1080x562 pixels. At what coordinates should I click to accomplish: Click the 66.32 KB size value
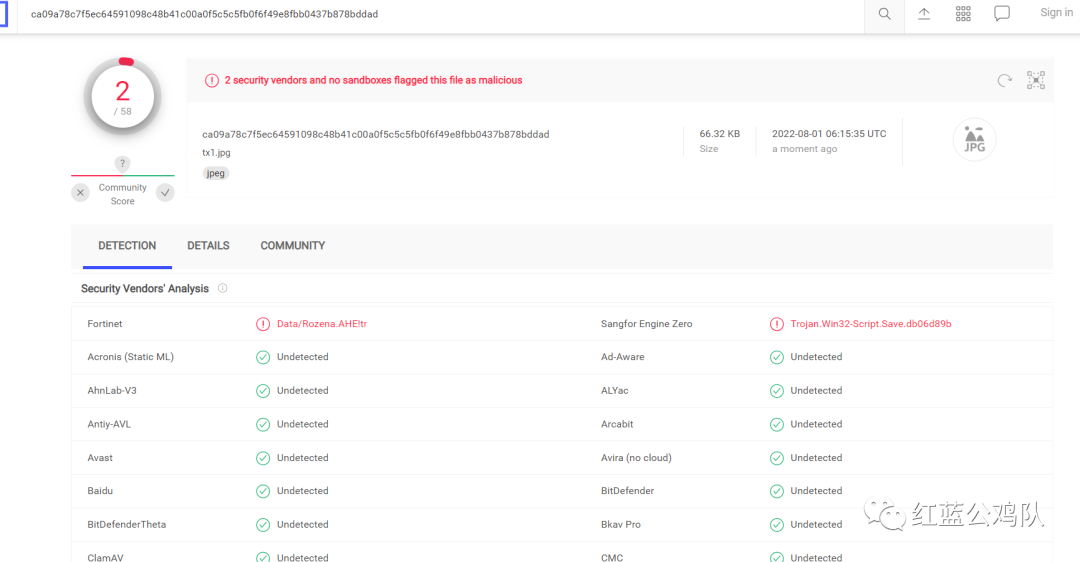tap(720, 134)
